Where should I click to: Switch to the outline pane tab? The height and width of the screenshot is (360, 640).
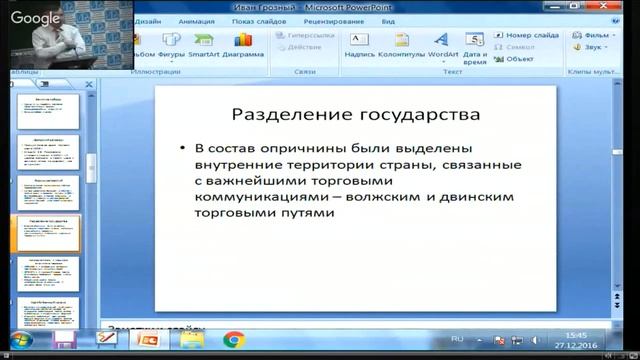[x=46, y=84]
